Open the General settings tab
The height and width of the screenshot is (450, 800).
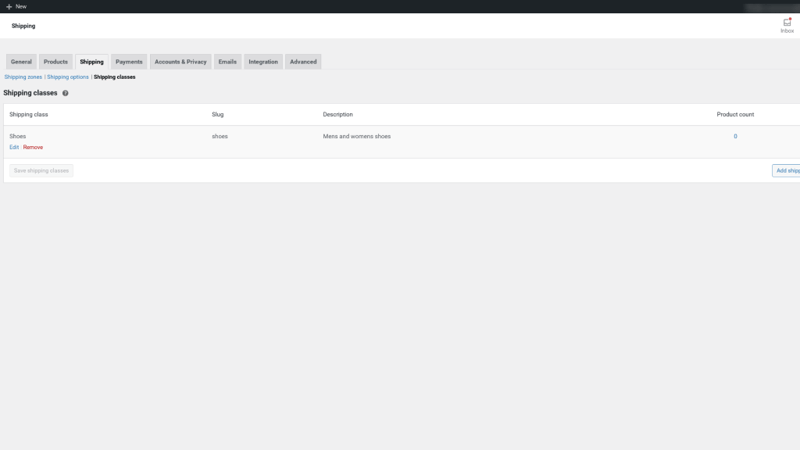(x=21, y=62)
